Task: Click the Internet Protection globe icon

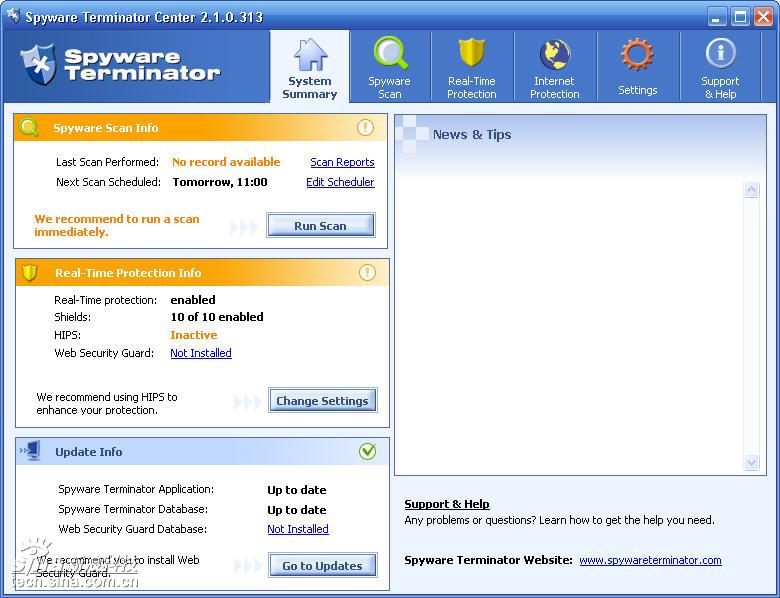Action: tap(555, 54)
